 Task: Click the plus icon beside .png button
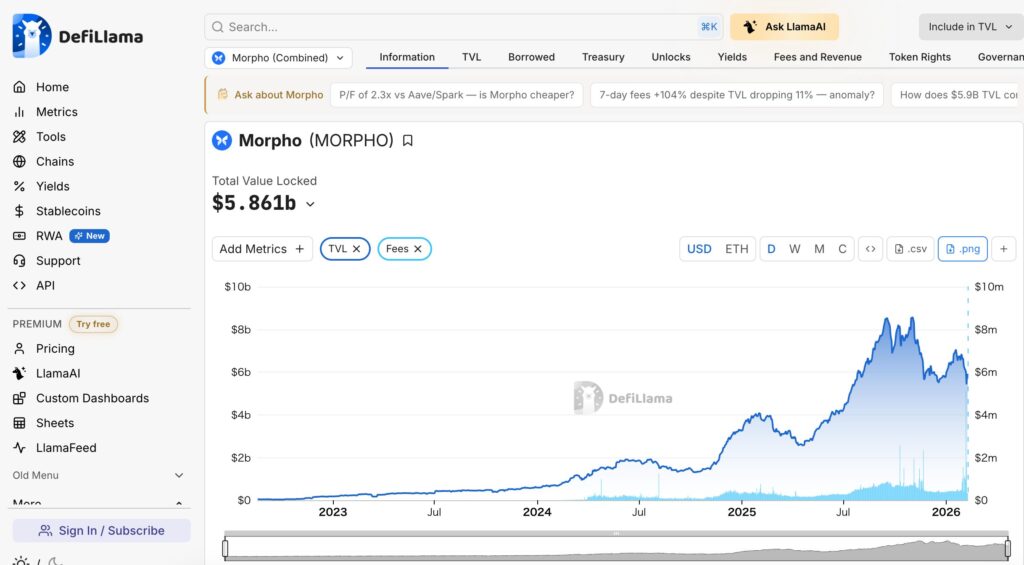[1004, 249]
